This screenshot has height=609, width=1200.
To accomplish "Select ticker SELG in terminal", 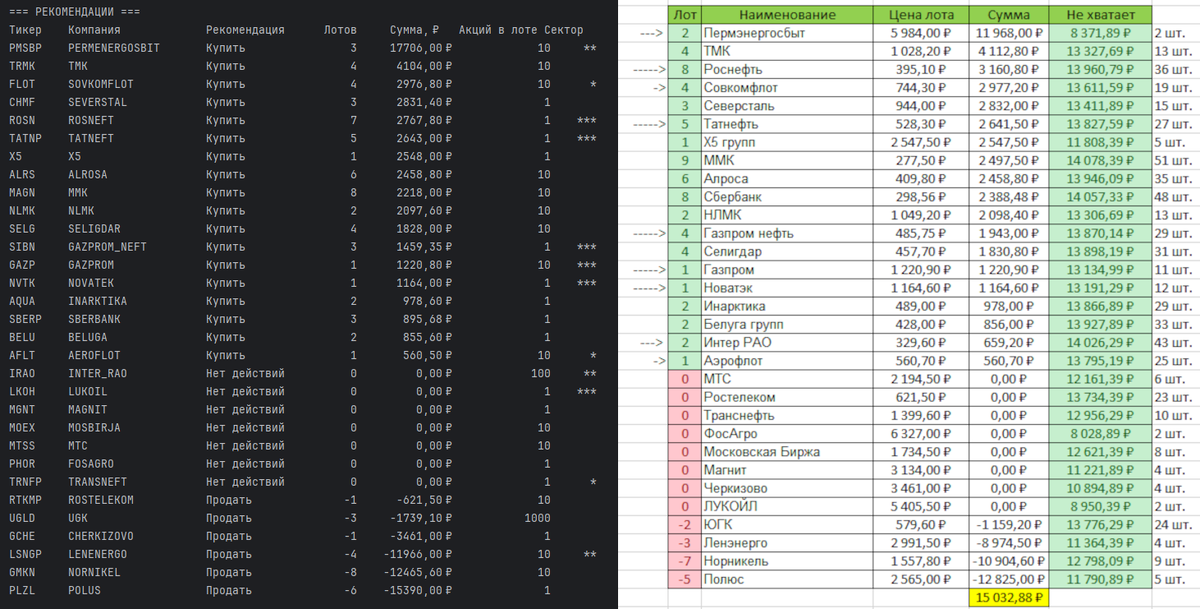I will click(x=22, y=229).
